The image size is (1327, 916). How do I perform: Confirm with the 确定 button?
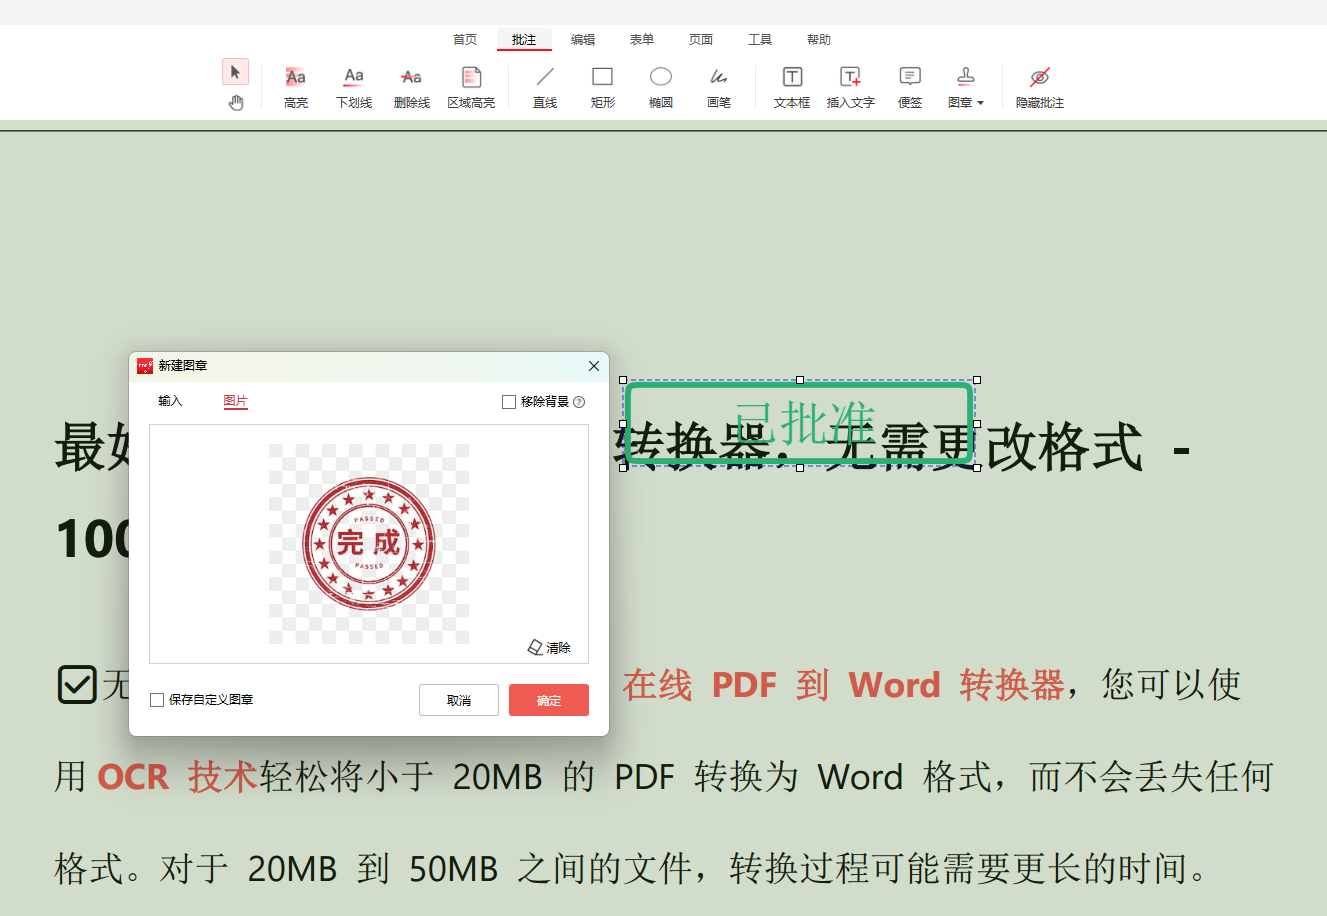click(x=549, y=700)
